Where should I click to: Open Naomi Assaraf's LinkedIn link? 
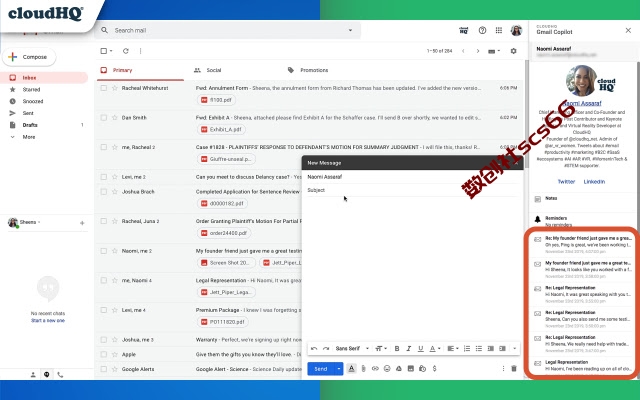(x=594, y=182)
